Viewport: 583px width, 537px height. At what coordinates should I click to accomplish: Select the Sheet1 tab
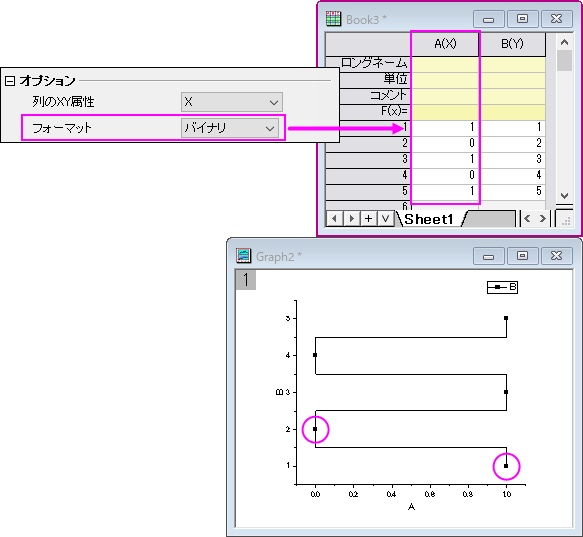429,219
